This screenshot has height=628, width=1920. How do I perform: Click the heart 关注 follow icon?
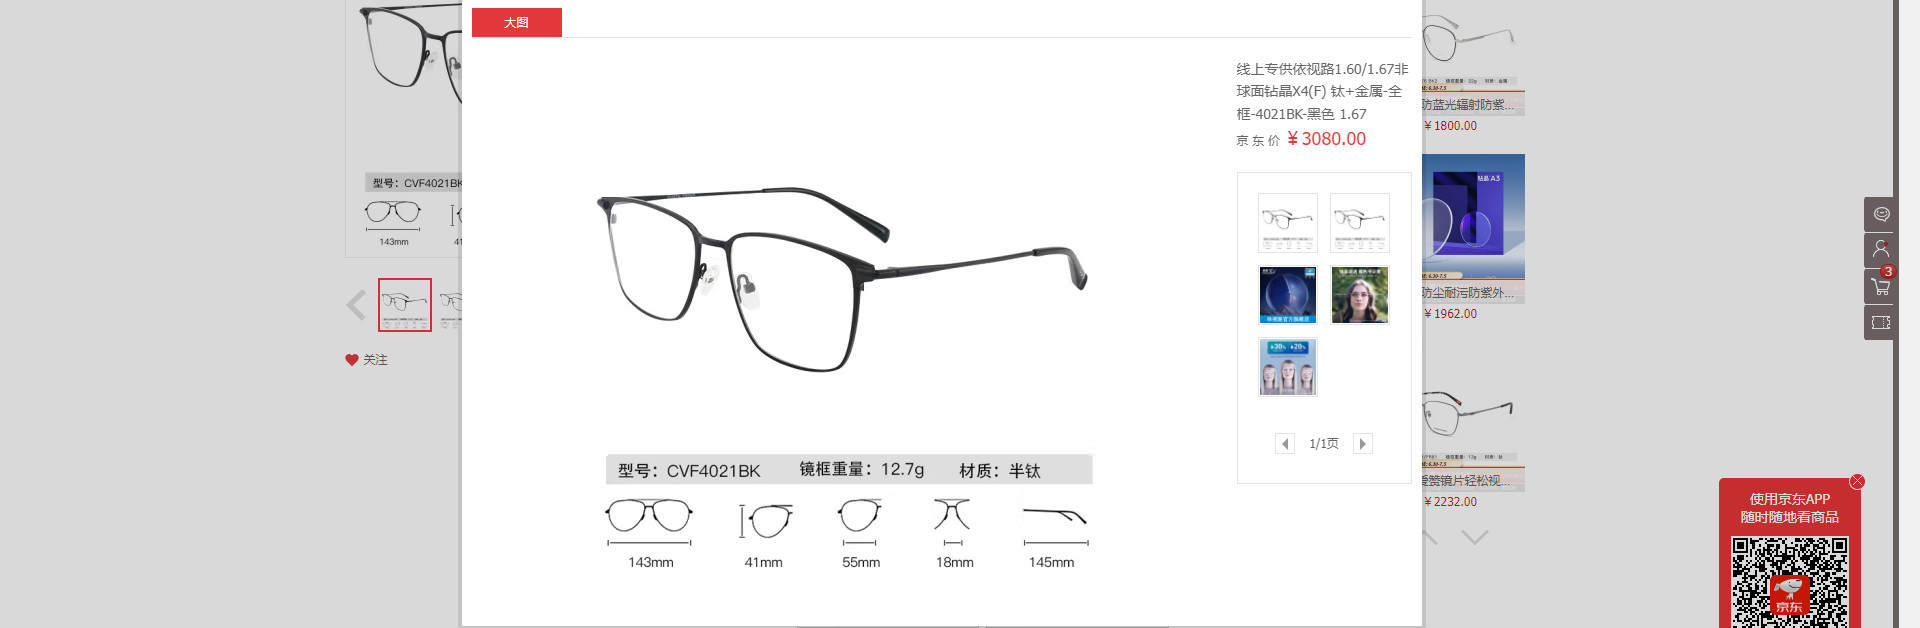tap(352, 360)
